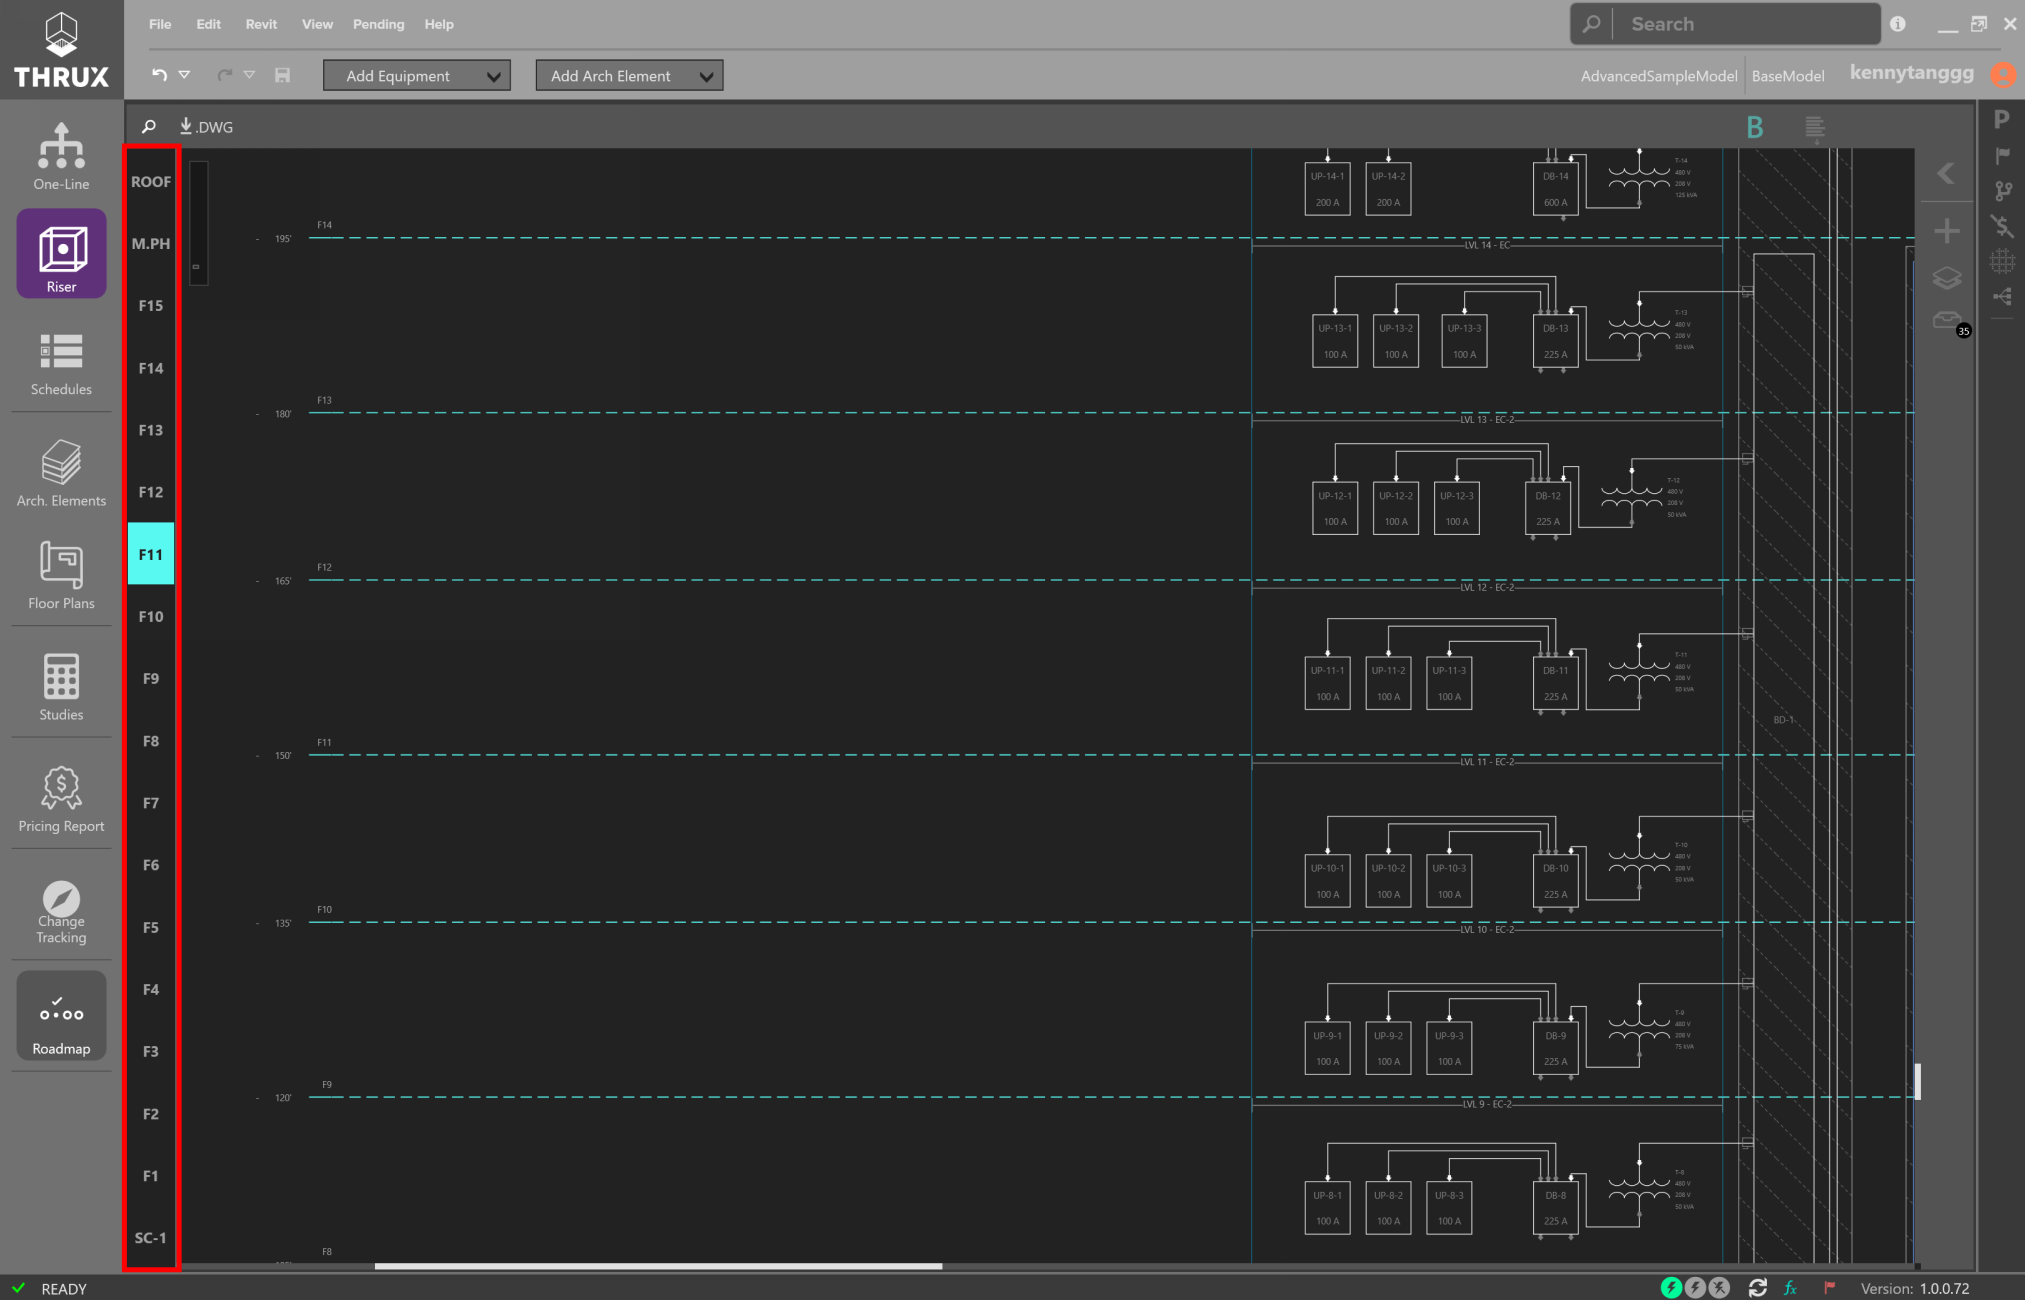This screenshot has height=1300, width=2025.
Task: Open the Help menu
Action: point(439,24)
